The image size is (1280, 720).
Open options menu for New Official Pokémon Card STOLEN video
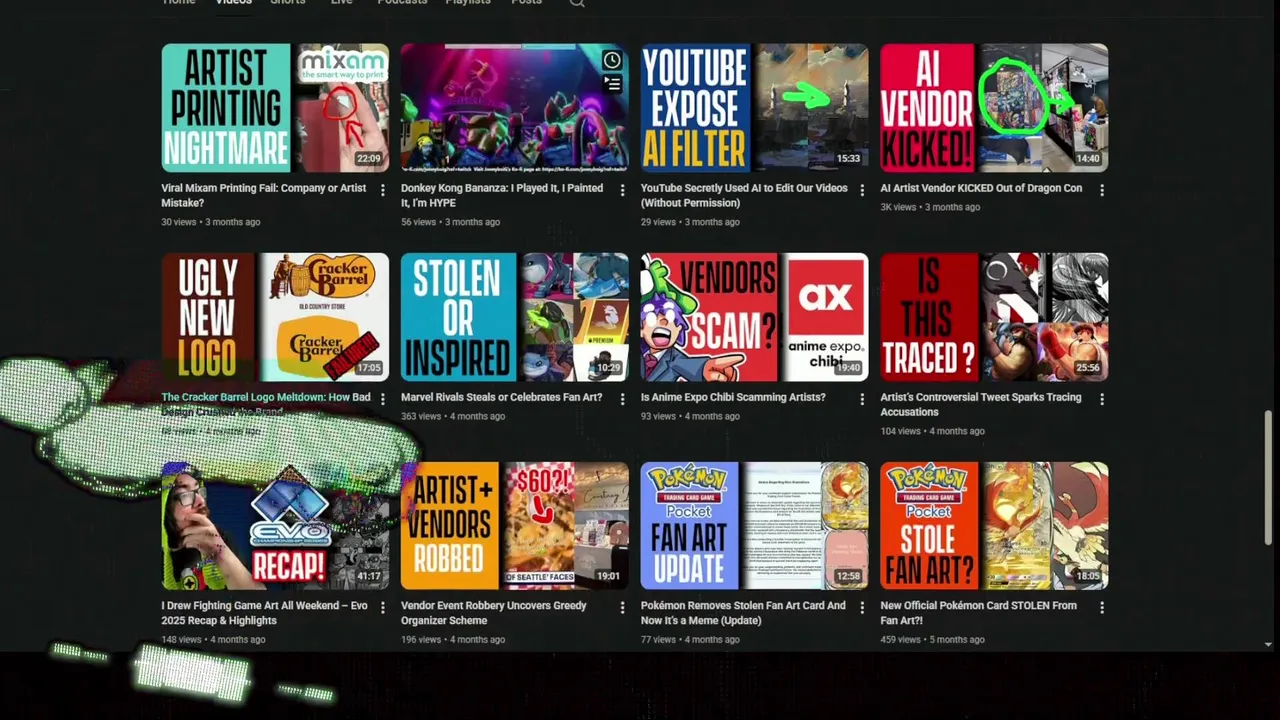tap(1102, 608)
